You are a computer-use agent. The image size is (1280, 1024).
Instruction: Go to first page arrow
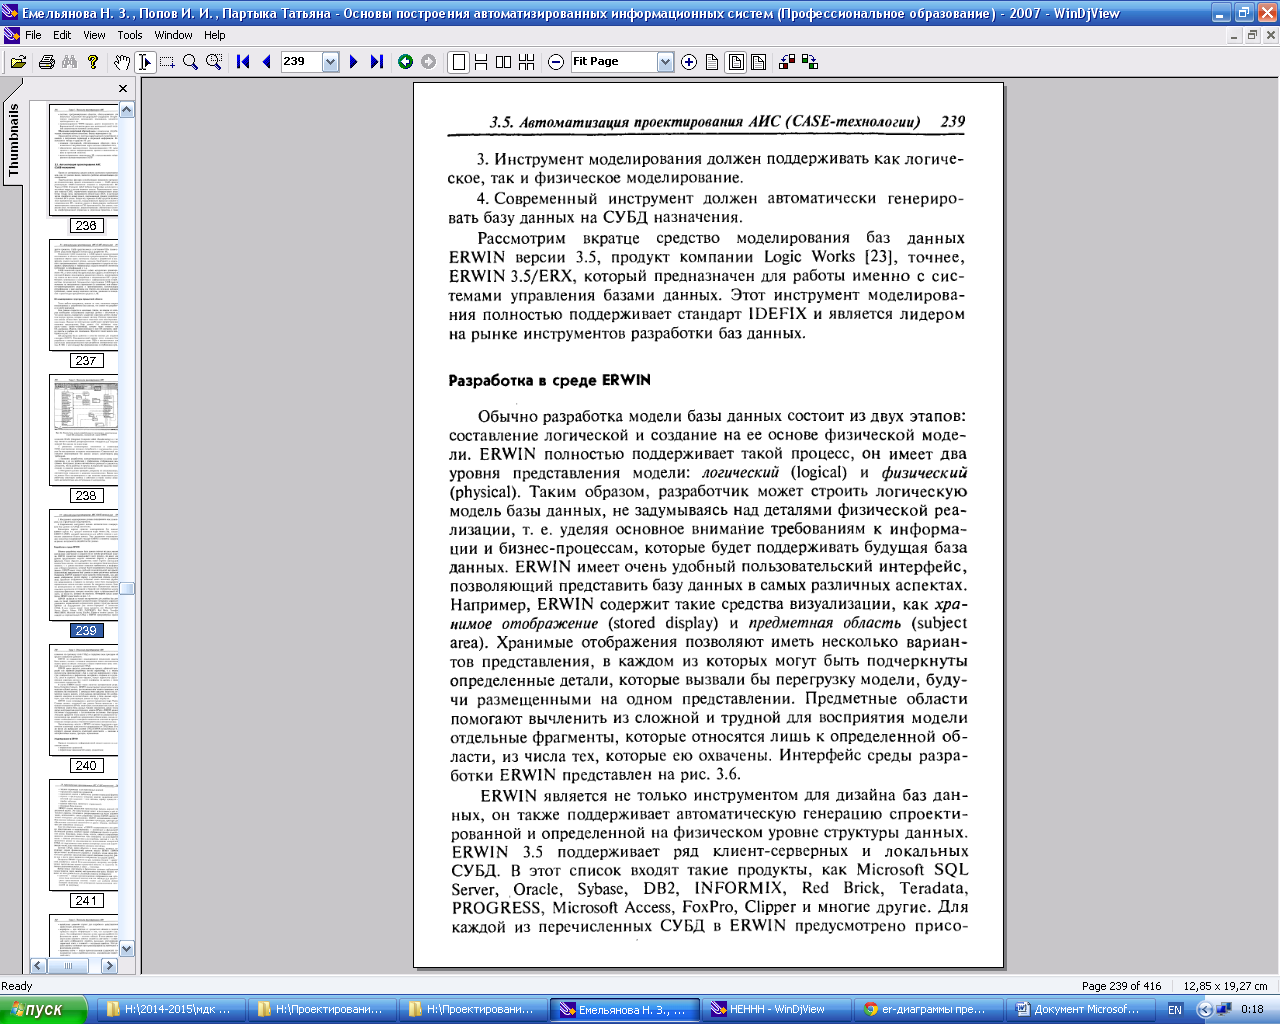tap(243, 62)
